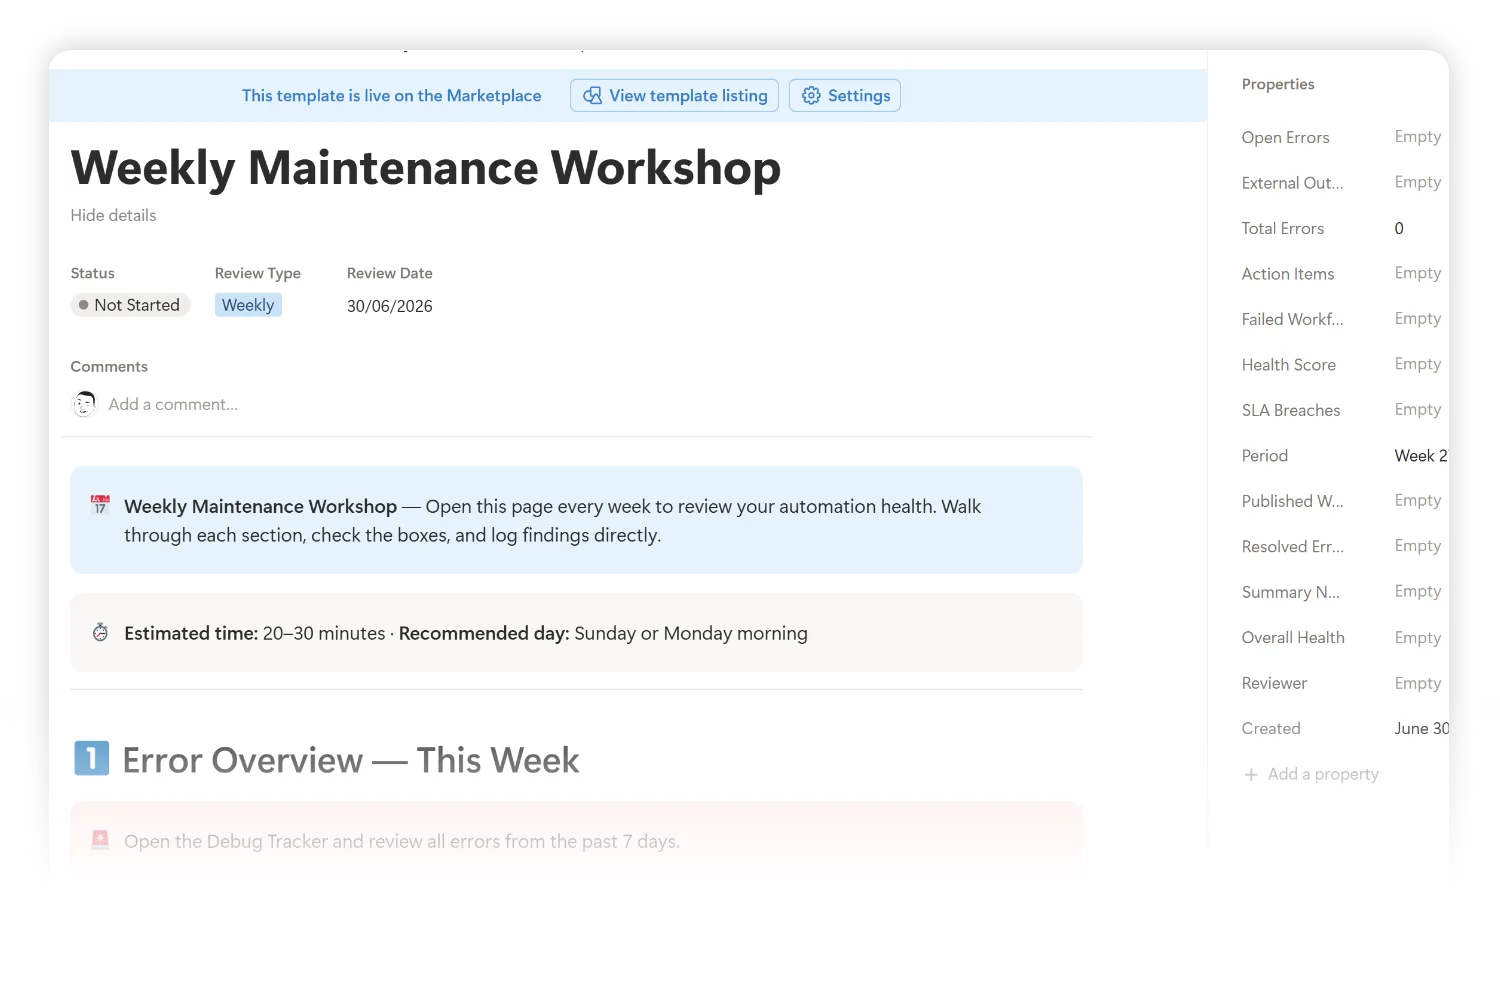Click the Reviewer property label

tap(1274, 684)
